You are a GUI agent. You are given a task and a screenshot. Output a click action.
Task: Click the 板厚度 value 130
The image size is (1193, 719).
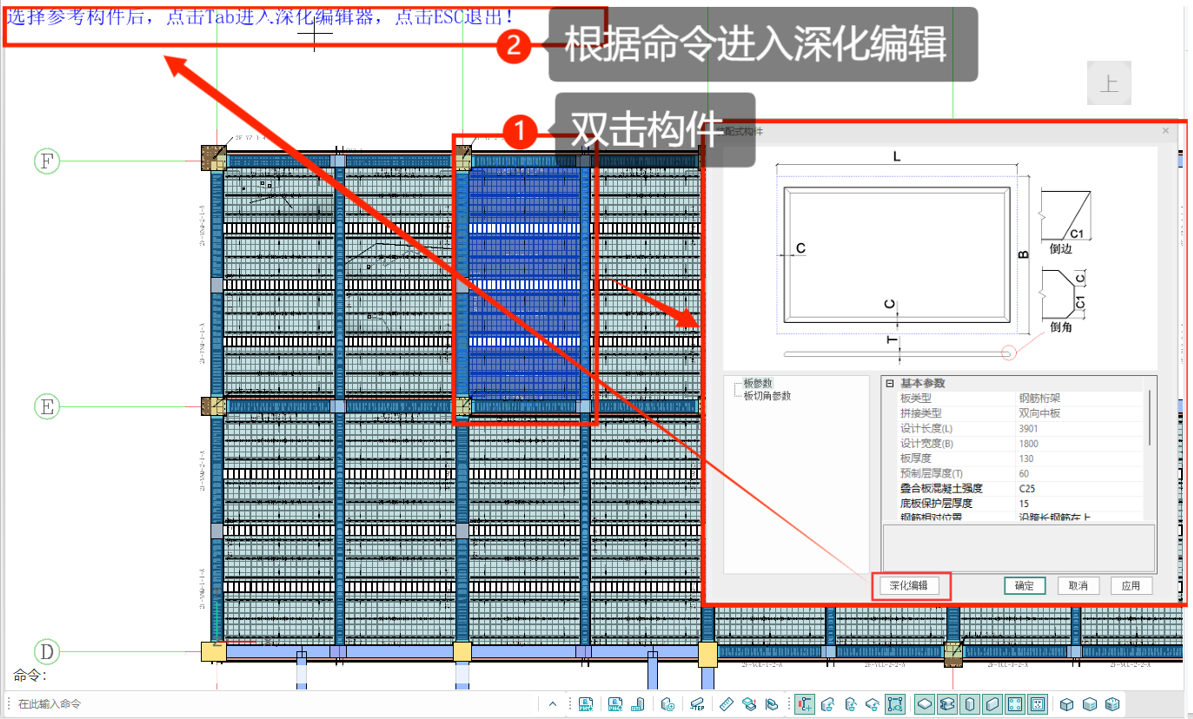tap(1079, 459)
